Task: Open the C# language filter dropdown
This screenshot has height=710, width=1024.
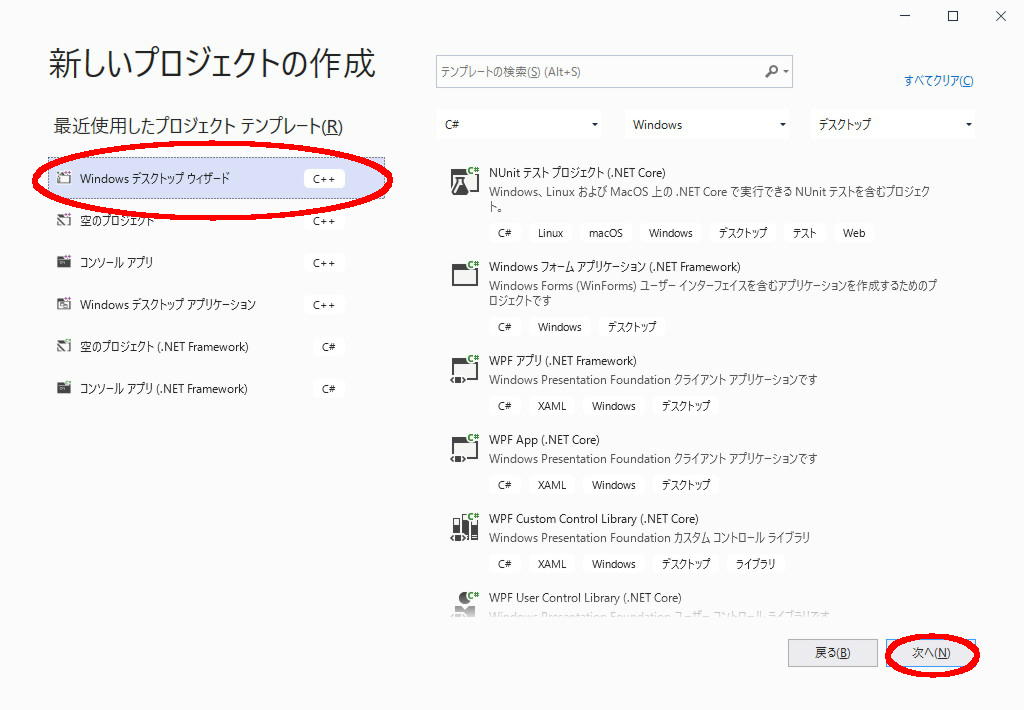Action: tap(519, 124)
